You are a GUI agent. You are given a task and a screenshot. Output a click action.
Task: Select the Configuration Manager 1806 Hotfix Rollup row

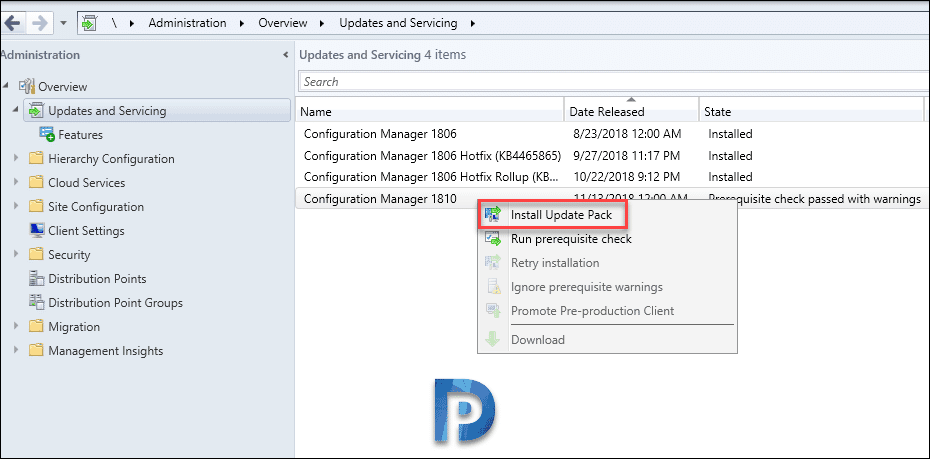pyautogui.click(x=612, y=177)
